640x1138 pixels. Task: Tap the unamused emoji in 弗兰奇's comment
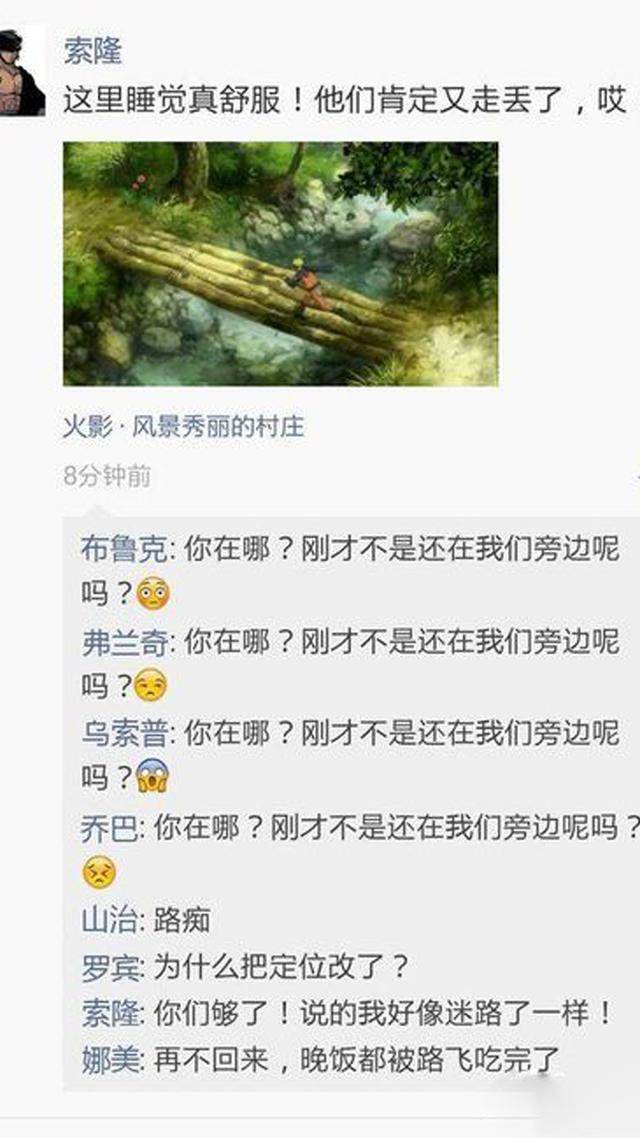point(151,686)
